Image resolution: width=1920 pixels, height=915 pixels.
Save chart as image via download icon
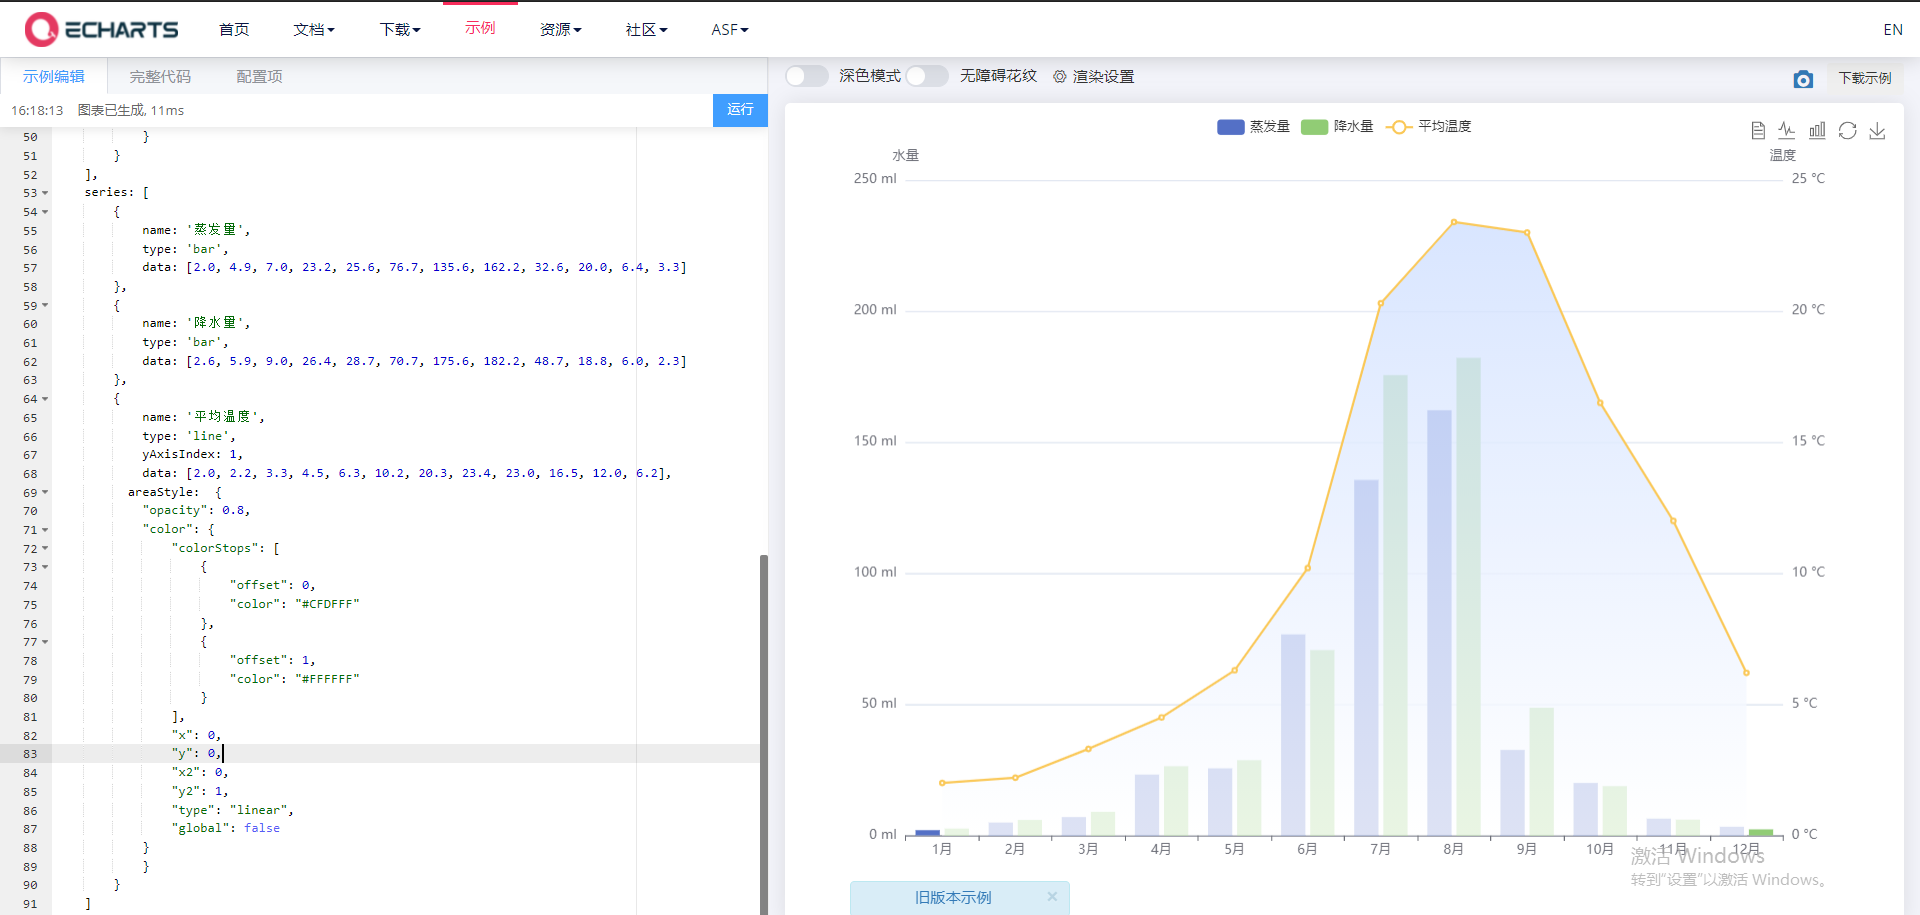(x=1878, y=131)
